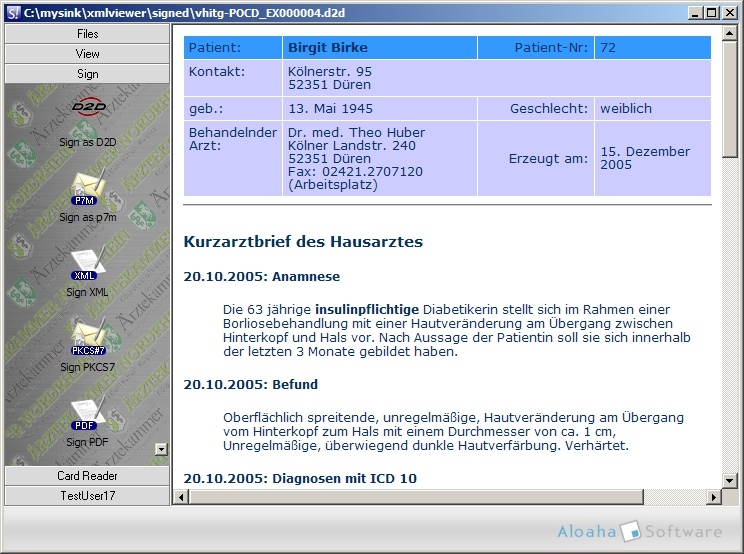Launch the Sign PKCS7 option

88,338
